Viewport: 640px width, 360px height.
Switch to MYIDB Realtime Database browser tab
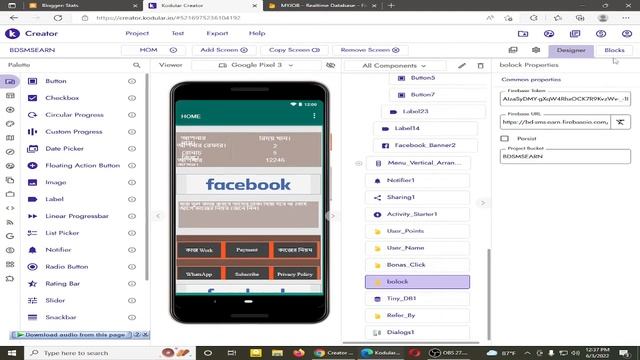point(322,5)
